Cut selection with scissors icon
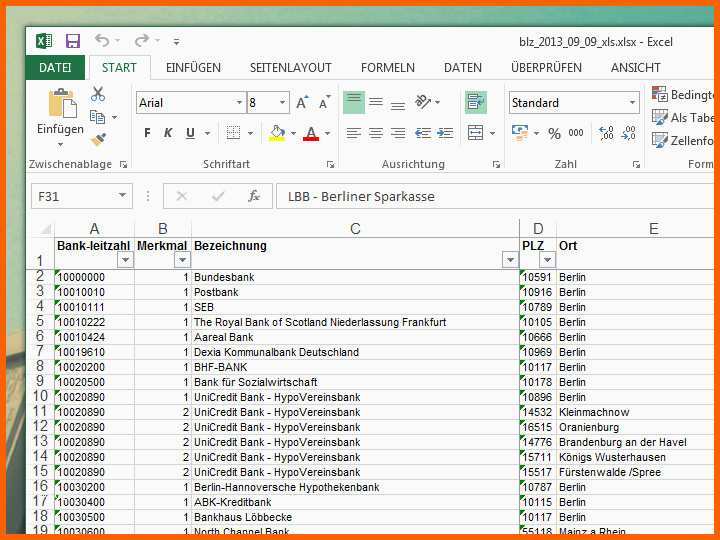The image size is (720, 540). pos(98,94)
